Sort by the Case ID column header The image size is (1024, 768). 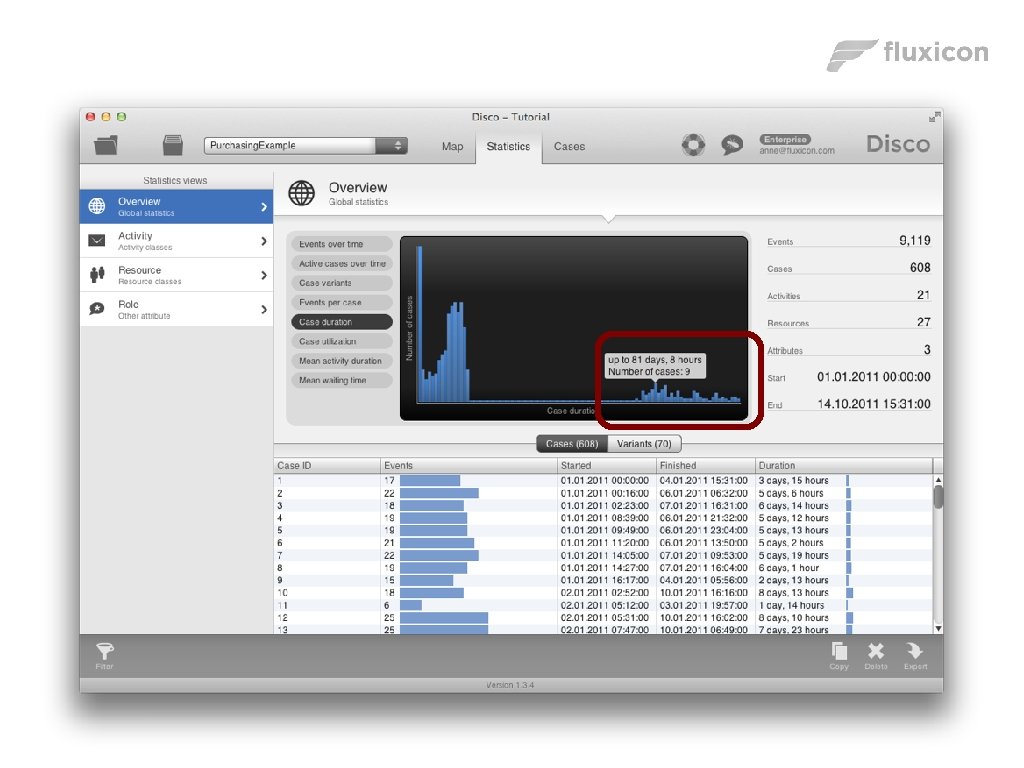(x=327, y=466)
